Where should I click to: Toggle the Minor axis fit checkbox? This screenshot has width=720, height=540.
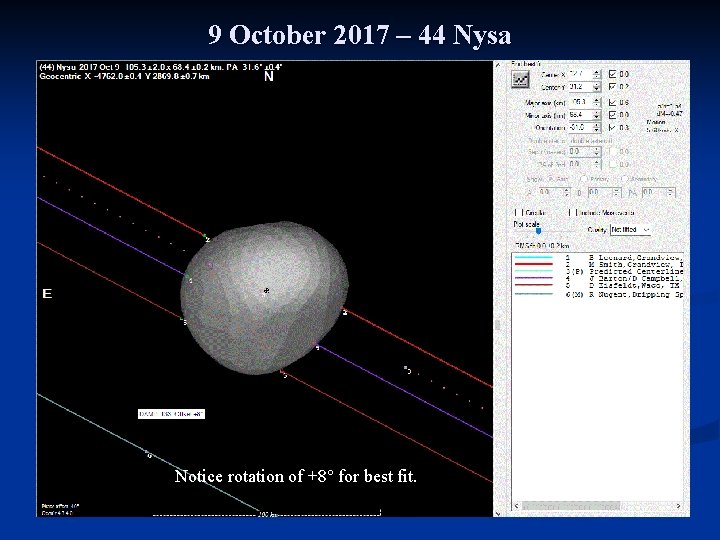tap(612, 115)
